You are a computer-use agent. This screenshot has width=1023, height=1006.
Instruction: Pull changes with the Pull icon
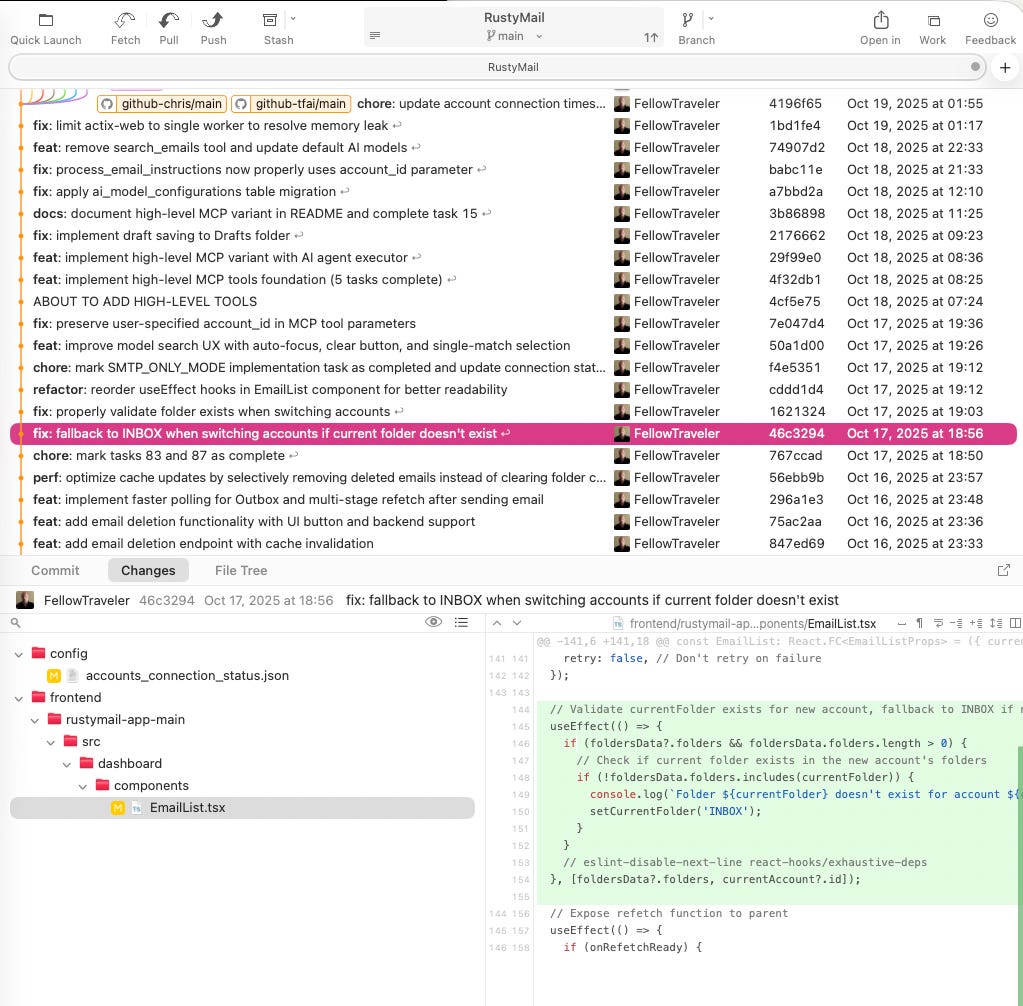click(x=169, y=20)
